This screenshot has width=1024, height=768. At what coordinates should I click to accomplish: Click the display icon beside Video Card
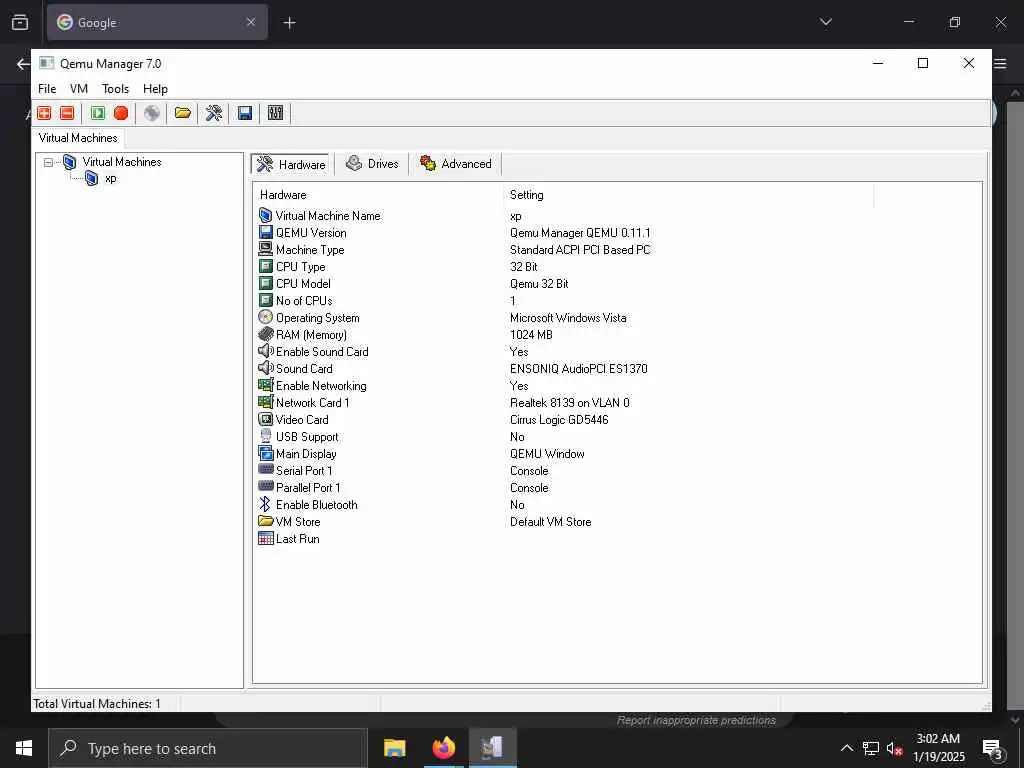coord(265,419)
